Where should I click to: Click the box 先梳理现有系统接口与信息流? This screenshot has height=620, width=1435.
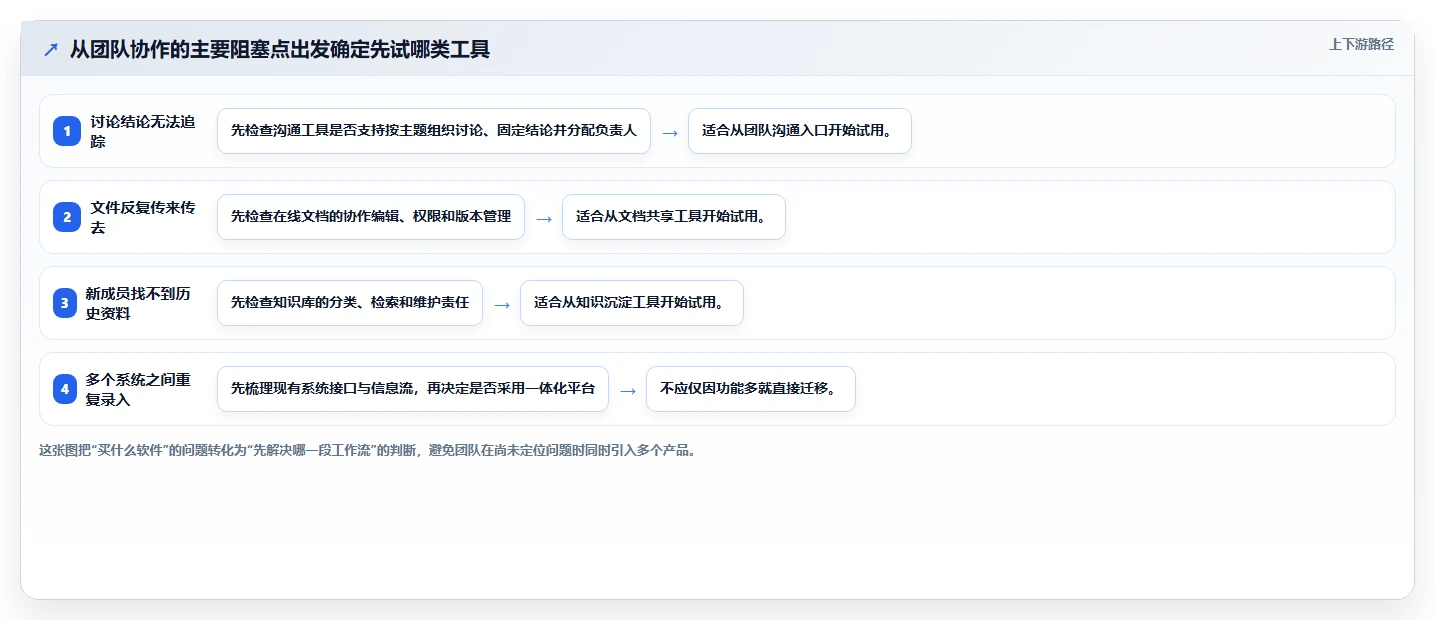click(413, 389)
